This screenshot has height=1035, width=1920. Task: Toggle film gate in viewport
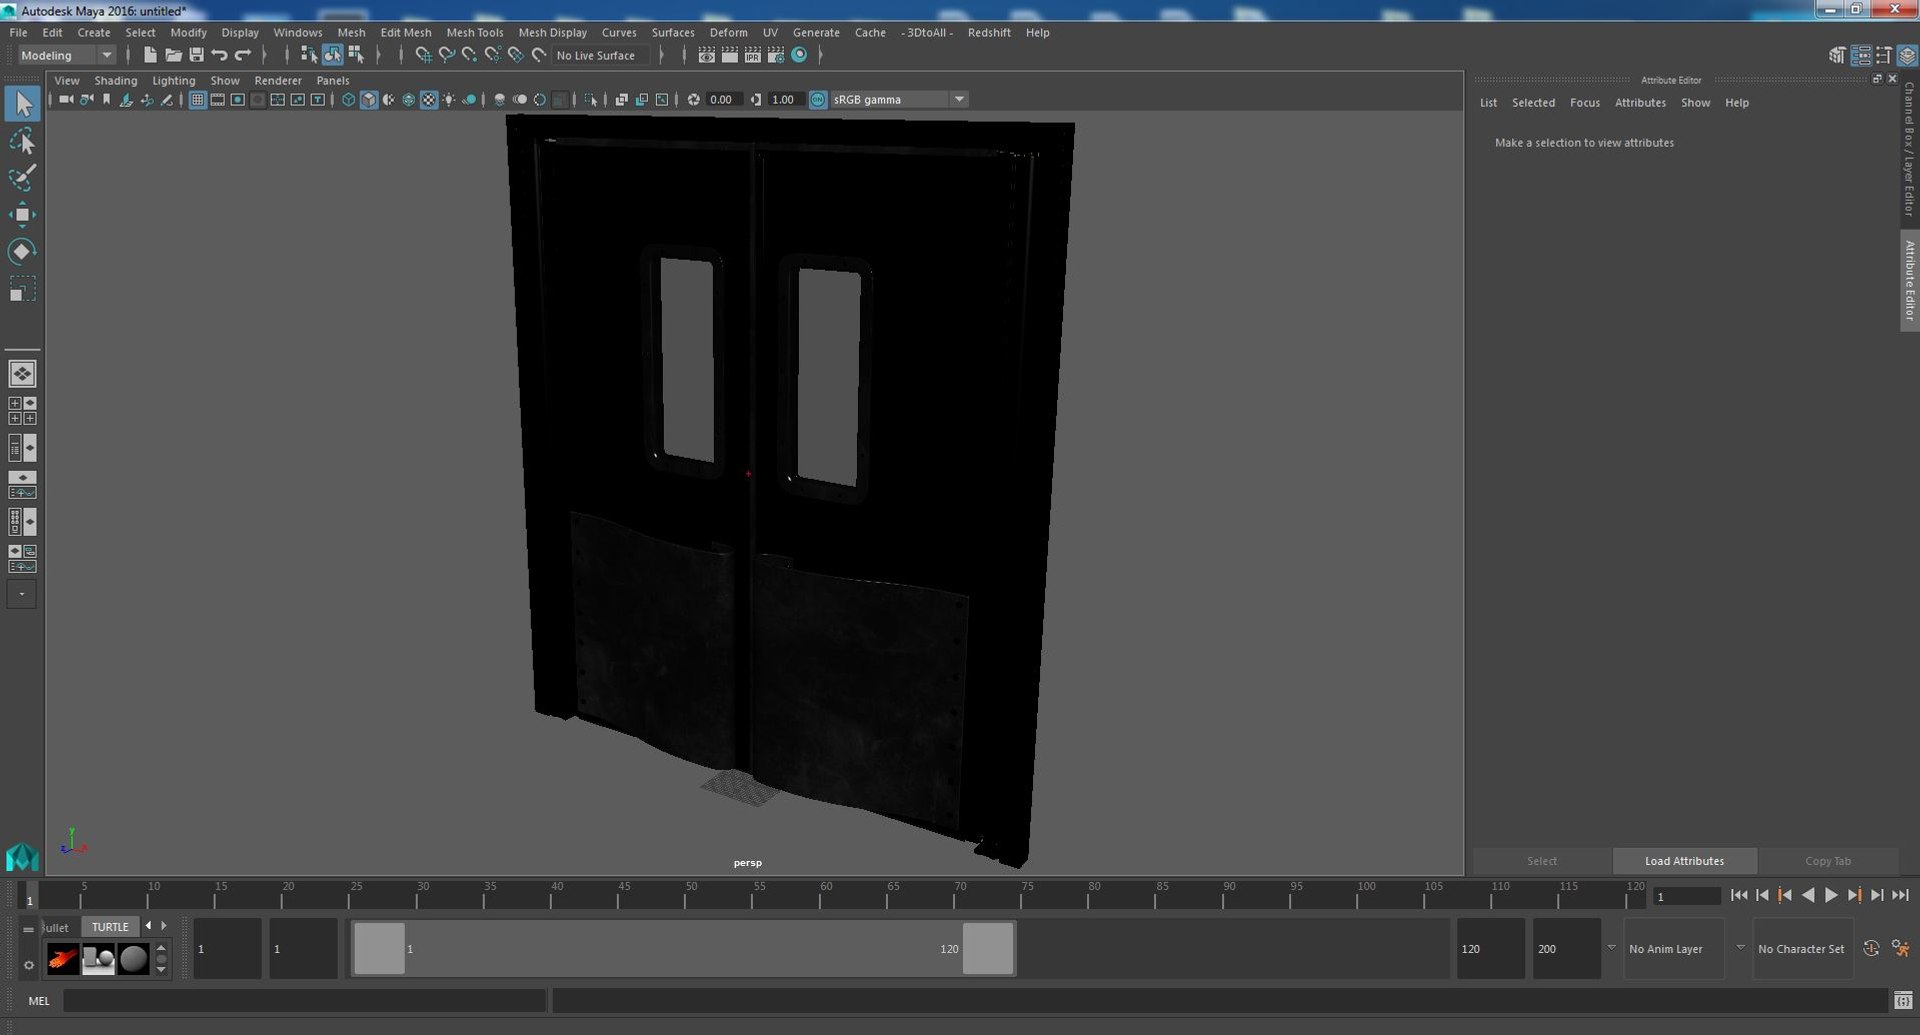pos(217,100)
